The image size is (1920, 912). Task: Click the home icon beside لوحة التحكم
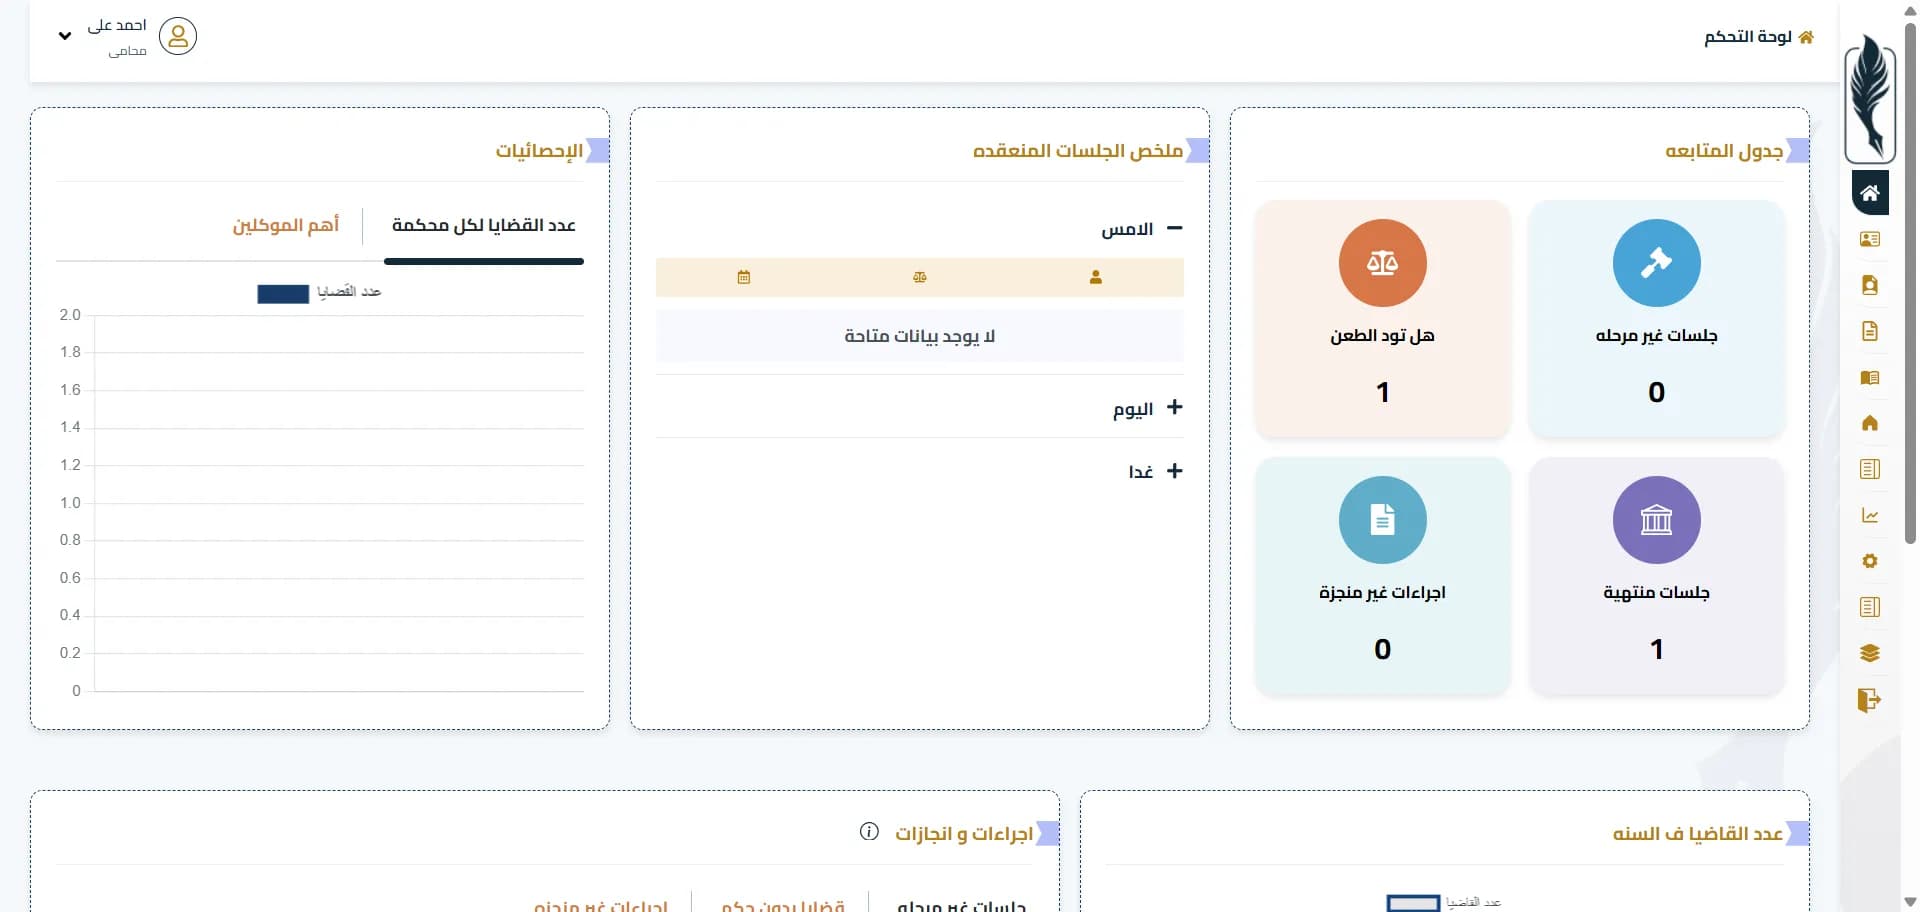pyautogui.click(x=1805, y=37)
